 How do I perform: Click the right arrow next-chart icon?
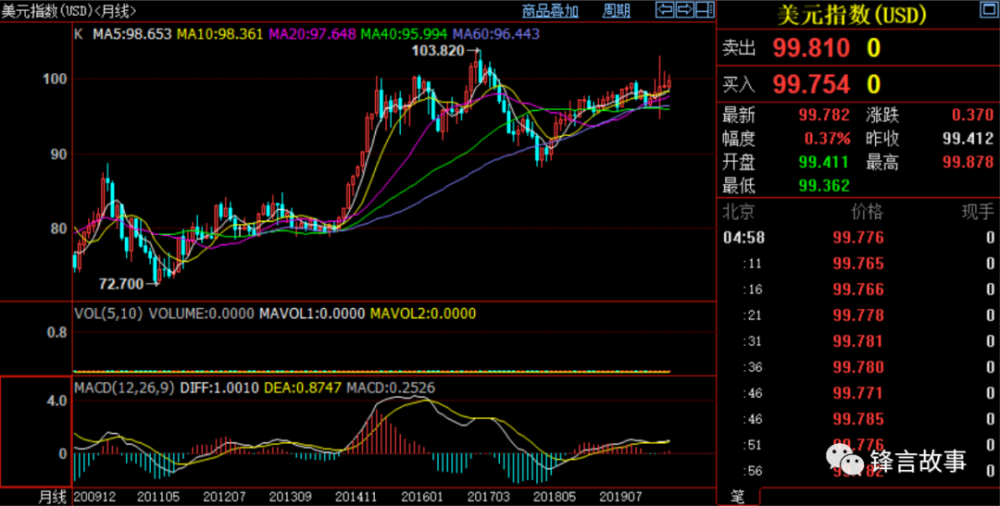(684, 11)
